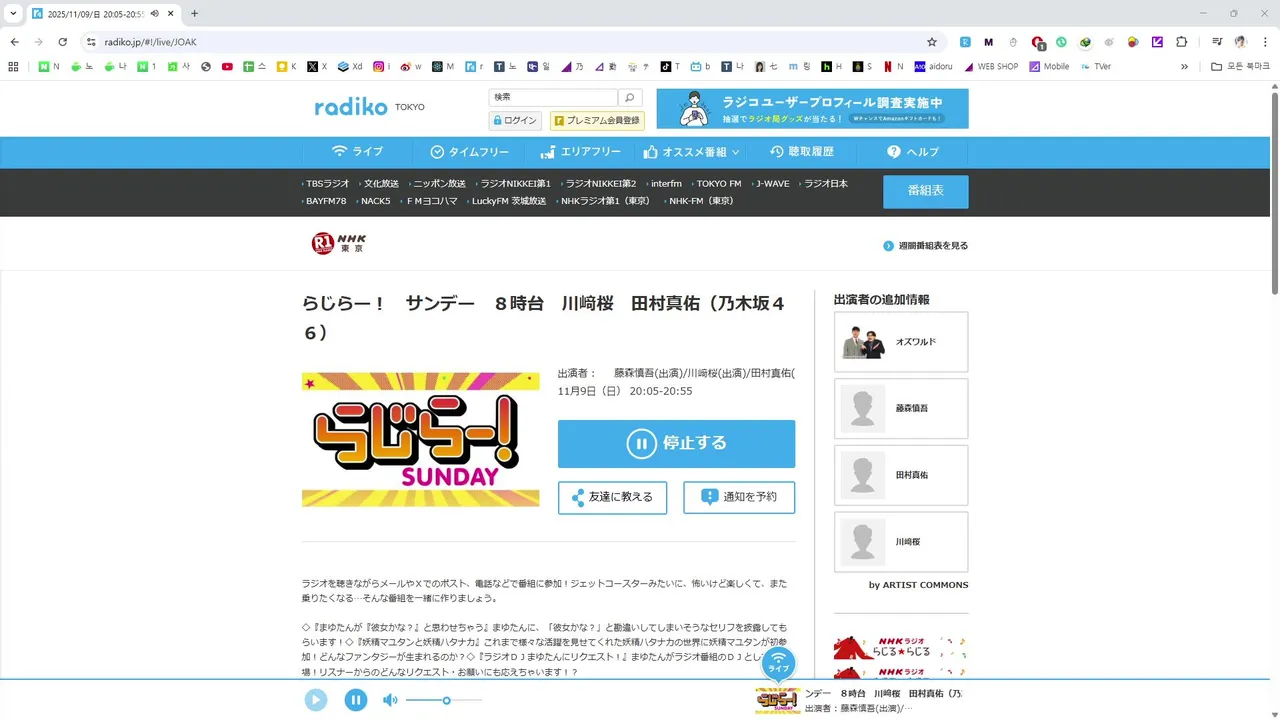Click the ログイン button
Screen dimensions: 1280x720
515,120
